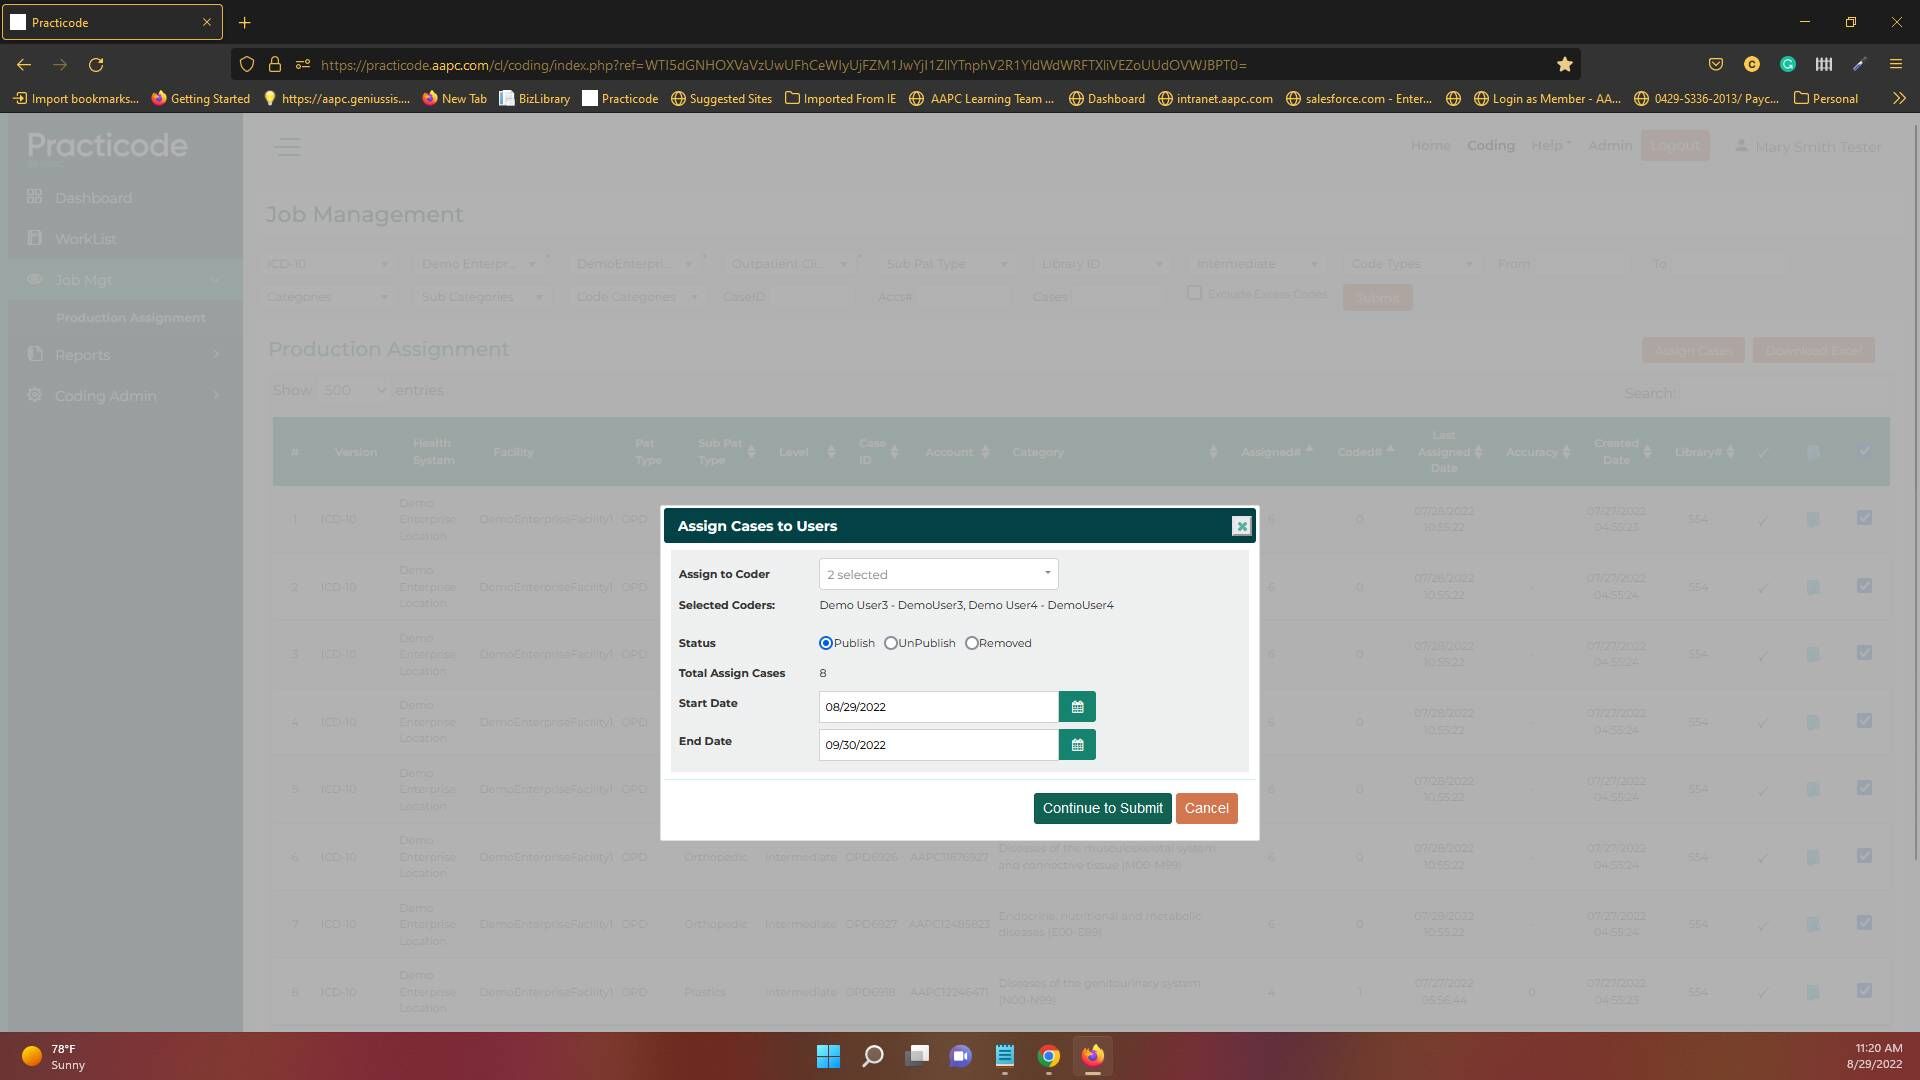The width and height of the screenshot is (1920, 1080).
Task: Open the End Date calendar picker
Action: click(1077, 745)
